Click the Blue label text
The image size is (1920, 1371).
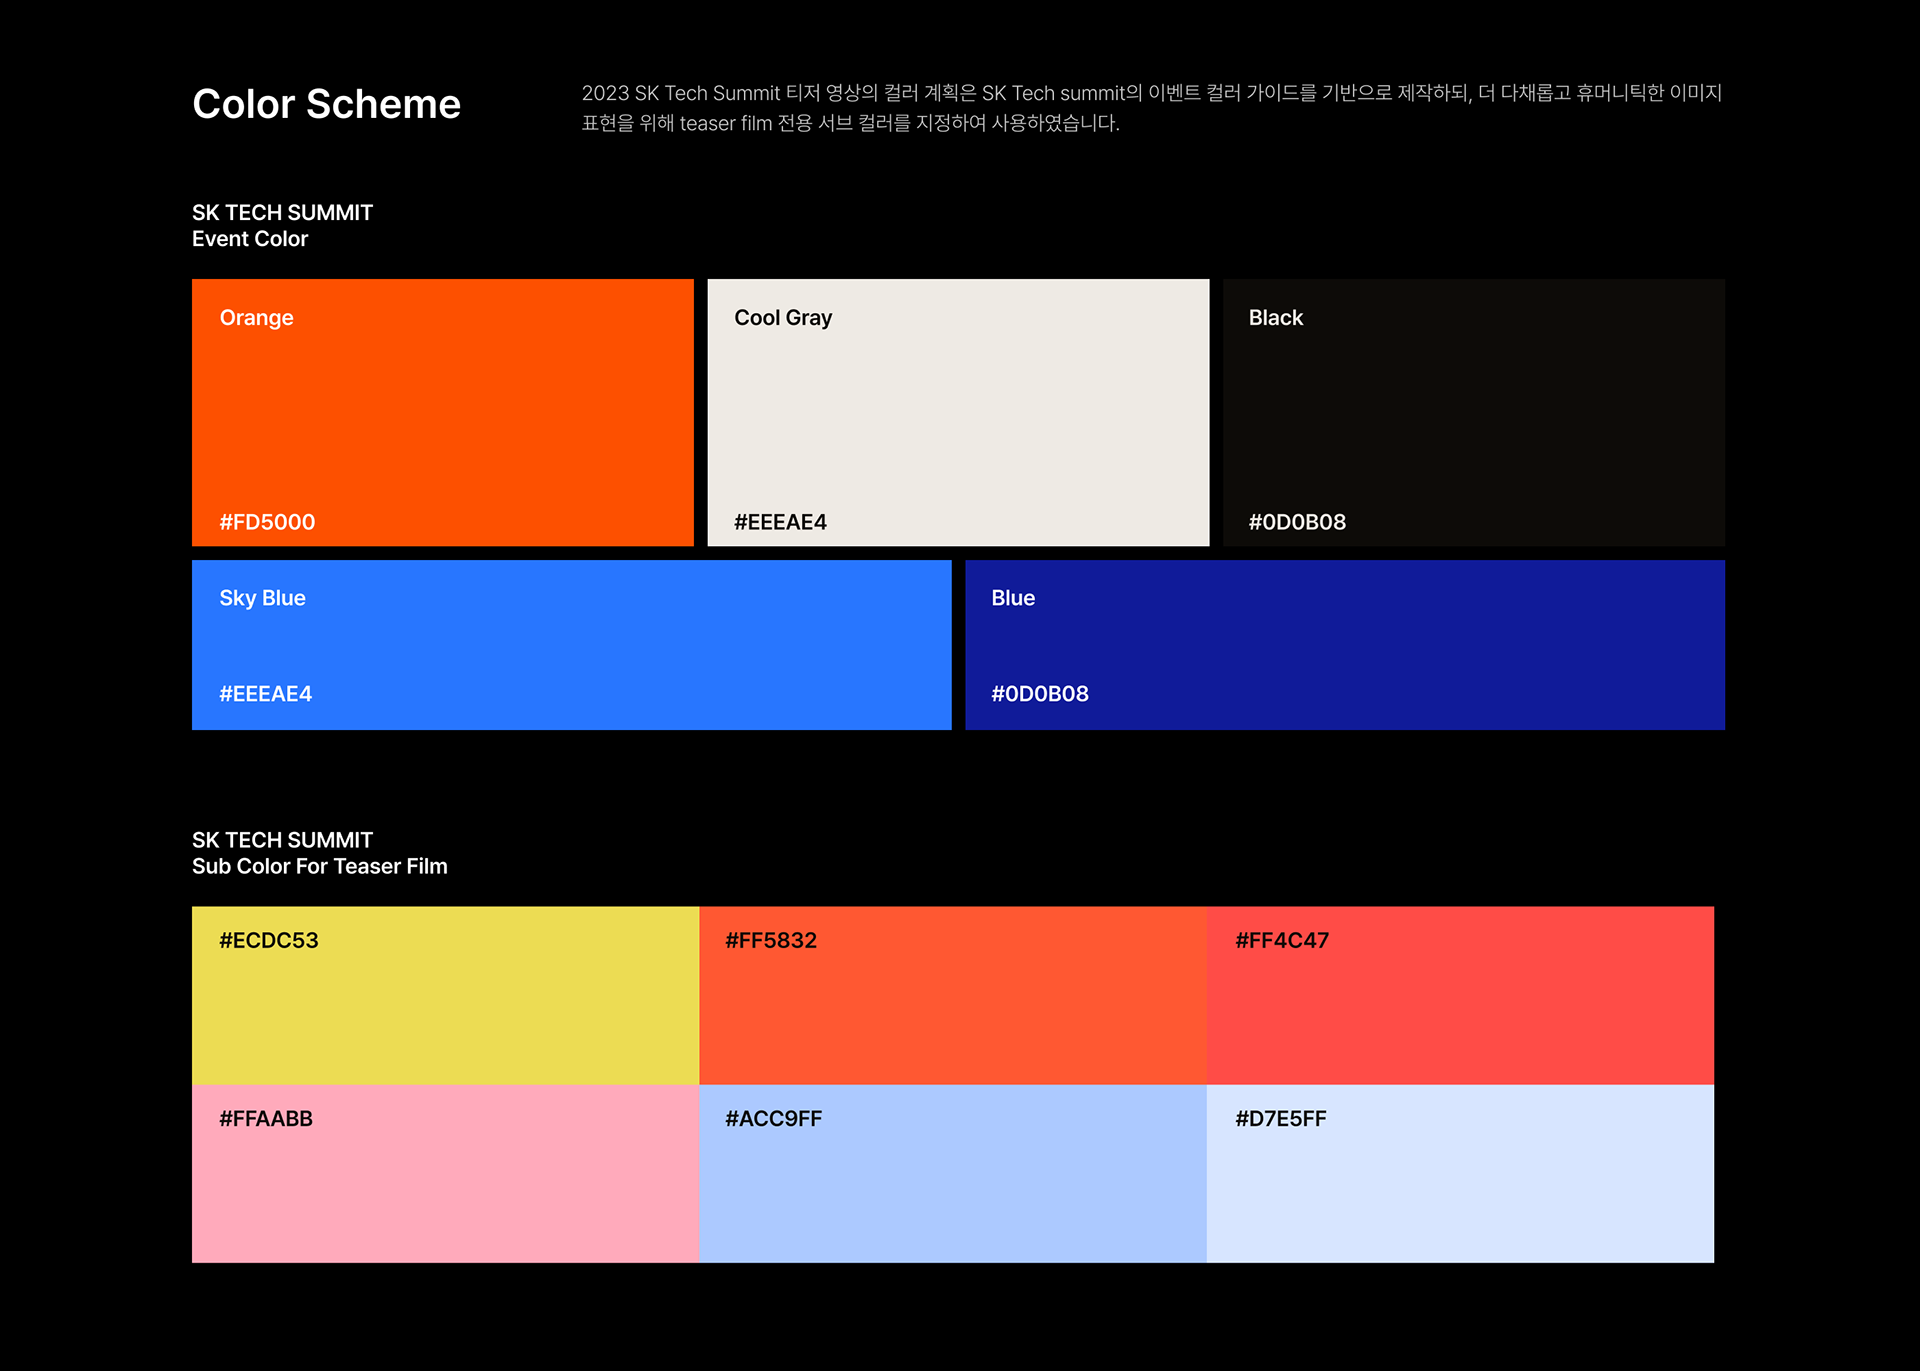[x=1012, y=598]
